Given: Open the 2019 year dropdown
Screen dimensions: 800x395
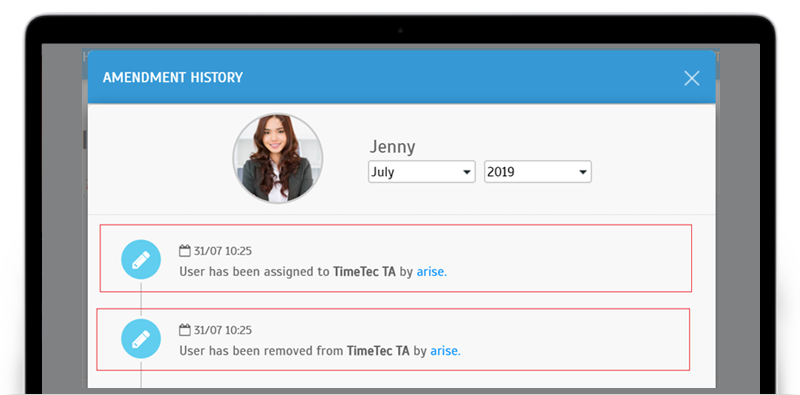Looking at the screenshot, I should (538, 172).
